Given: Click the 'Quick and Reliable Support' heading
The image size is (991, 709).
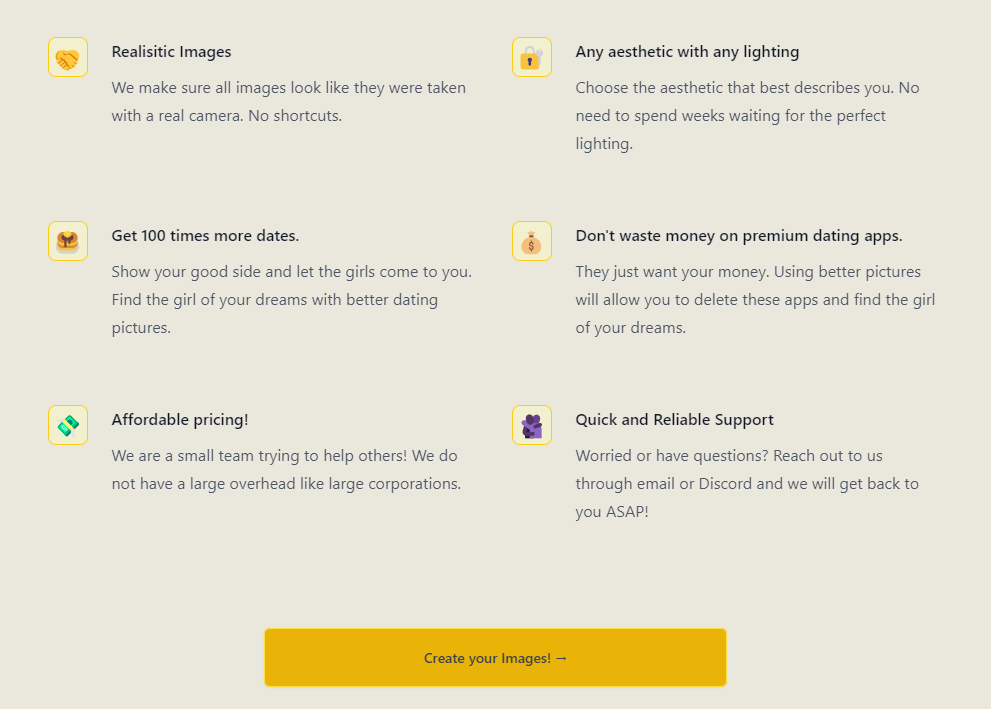Looking at the screenshot, I should 674,420.
